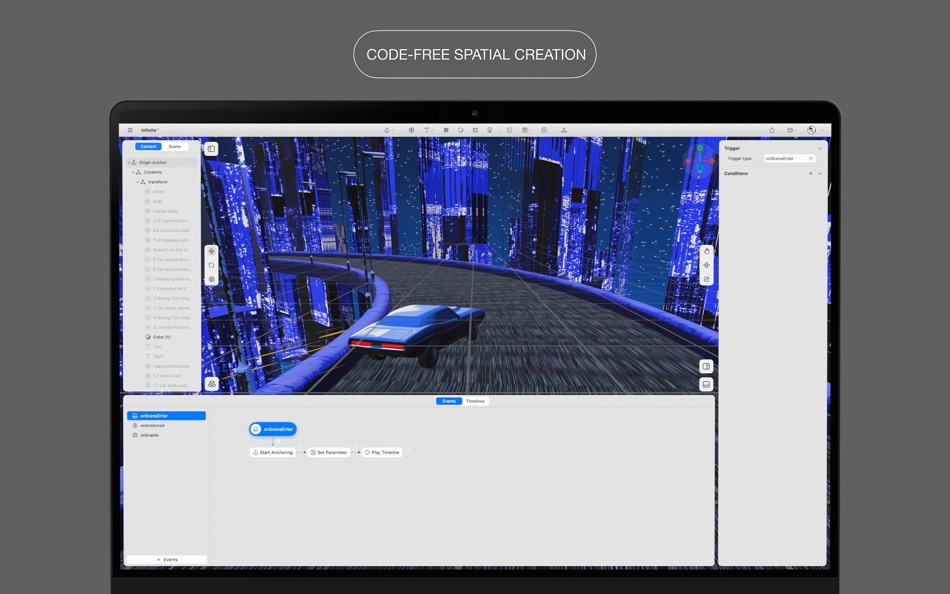Select the rotate gizmo icon beside the viewport
Screen dimensions: 950x594
click(x=211, y=266)
